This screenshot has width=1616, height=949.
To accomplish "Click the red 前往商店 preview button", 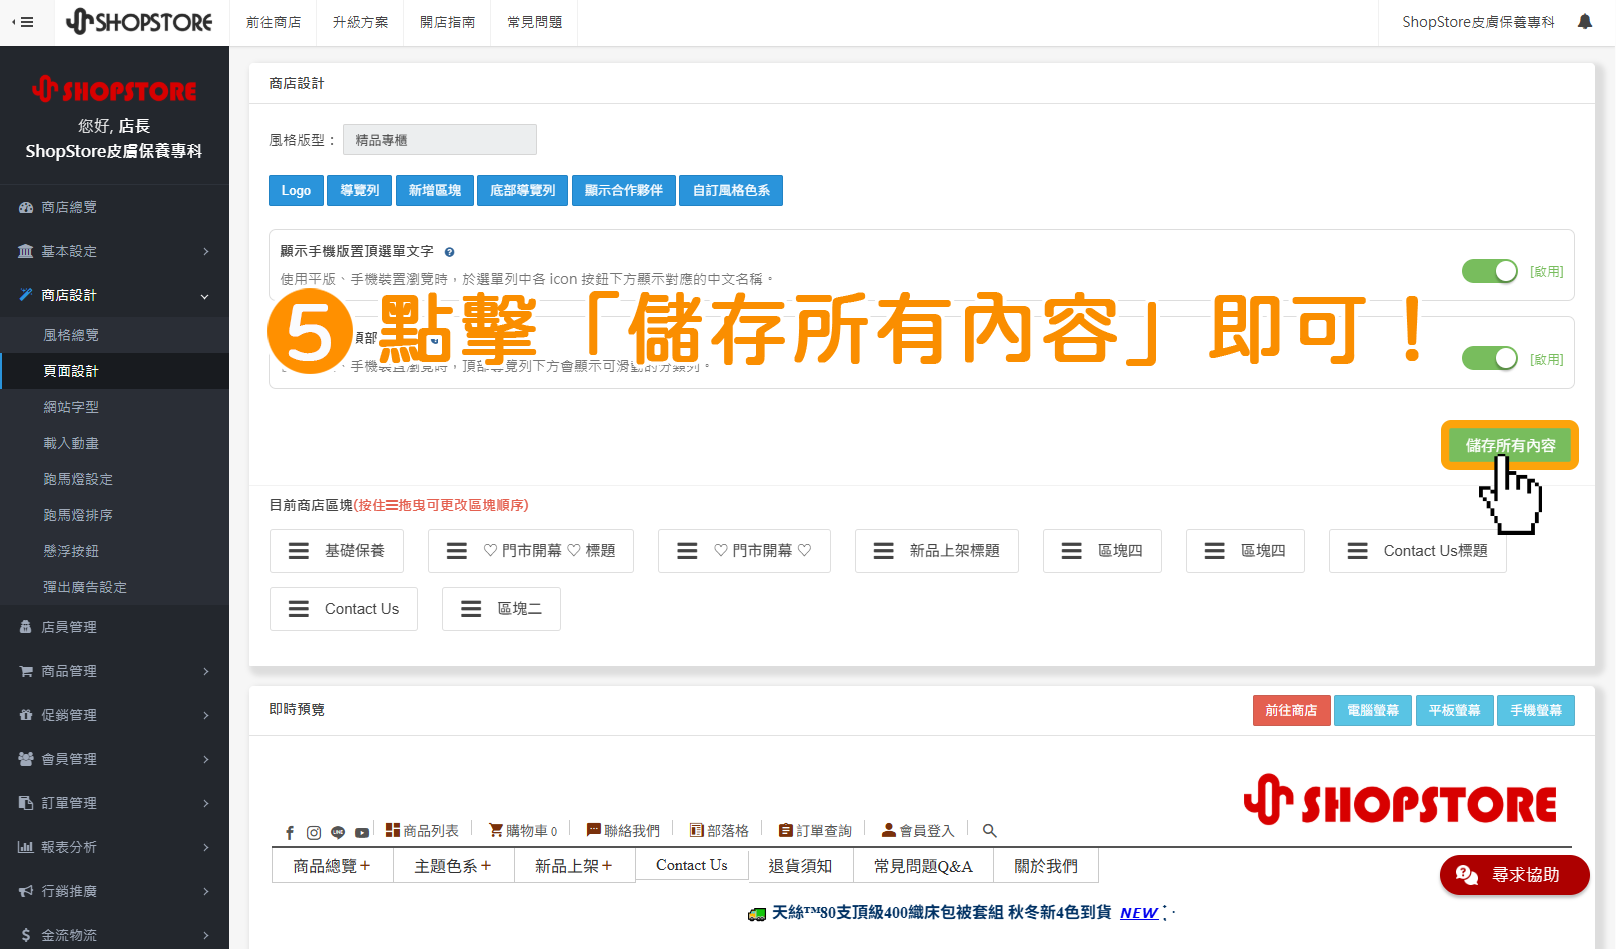I will [x=1291, y=710].
